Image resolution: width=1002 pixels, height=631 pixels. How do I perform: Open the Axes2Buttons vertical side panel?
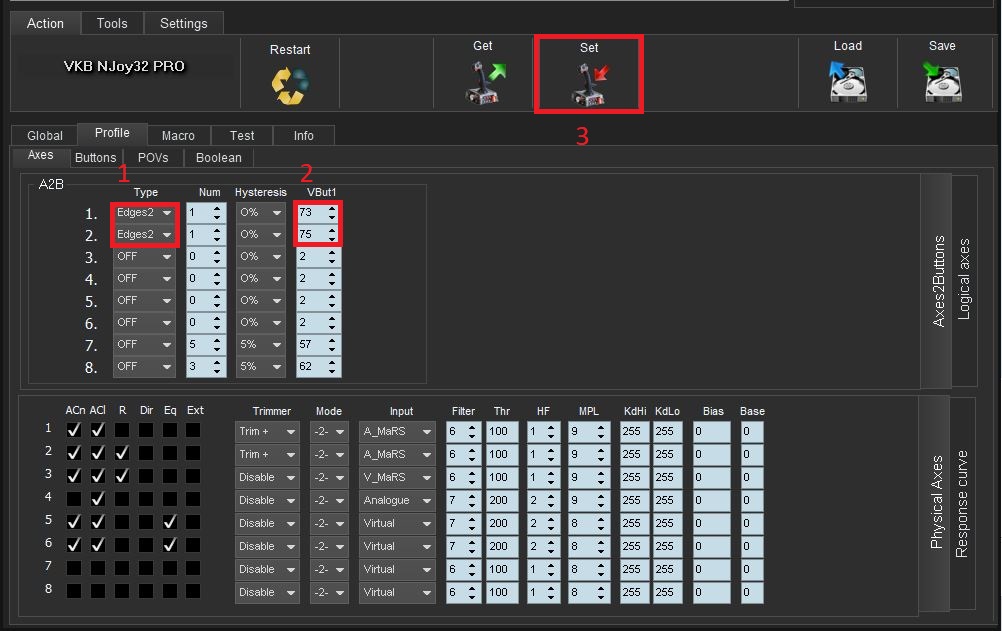pyautogui.click(x=938, y=282)
